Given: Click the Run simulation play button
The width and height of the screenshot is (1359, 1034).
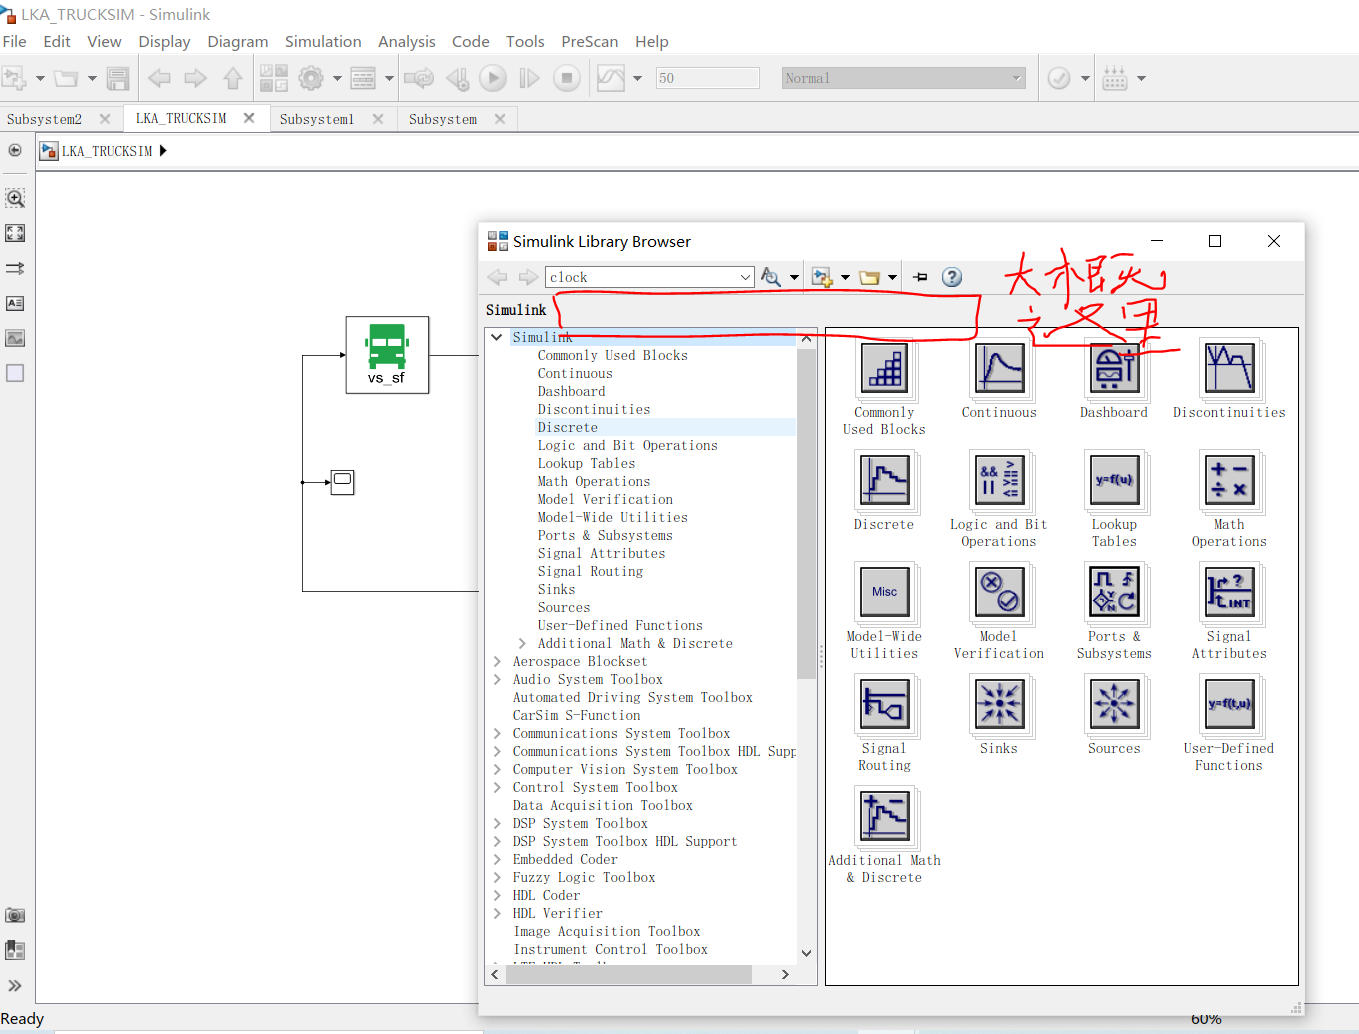Looking at the screenshot, I should pos(492,78).
